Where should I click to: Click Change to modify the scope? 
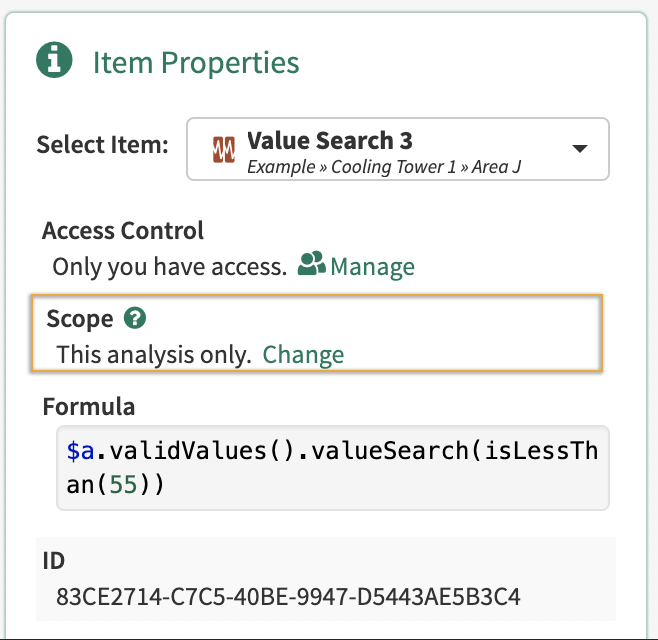click(303, 354)
